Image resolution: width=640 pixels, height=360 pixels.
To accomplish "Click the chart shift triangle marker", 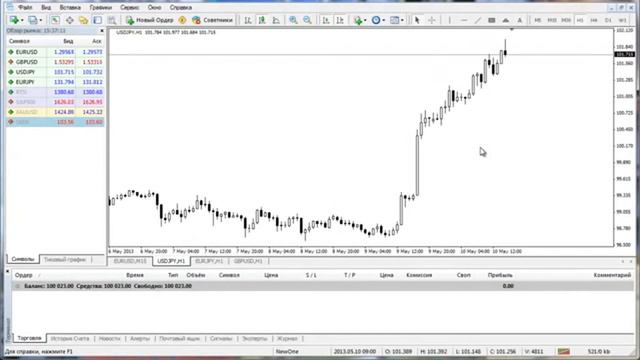I will [x=511, y=29].
